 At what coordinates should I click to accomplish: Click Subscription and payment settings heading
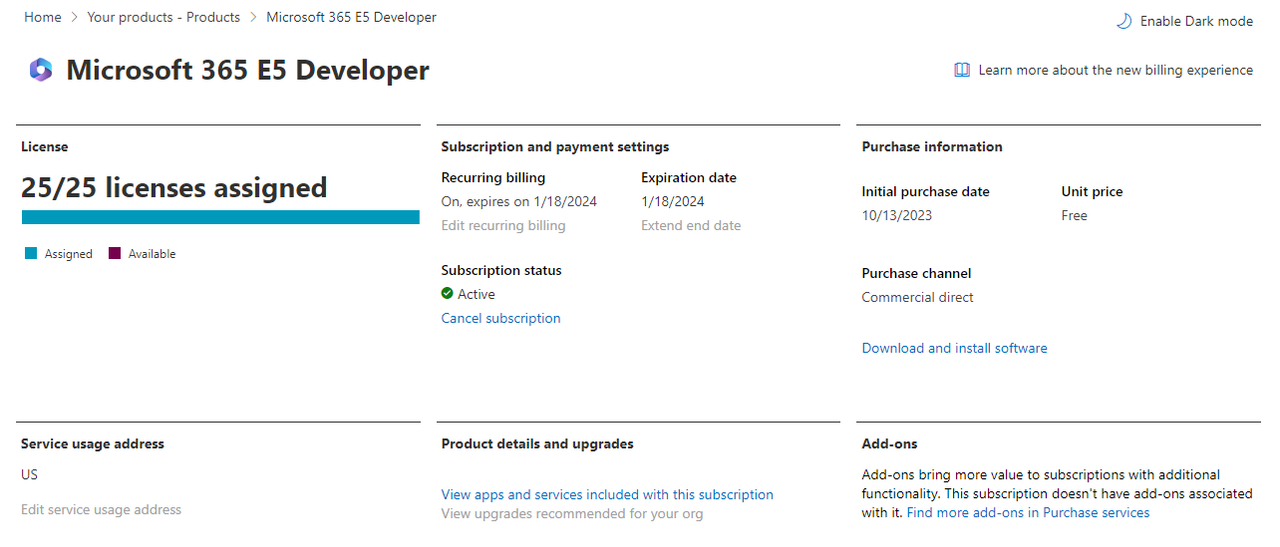tap(555, 147)
